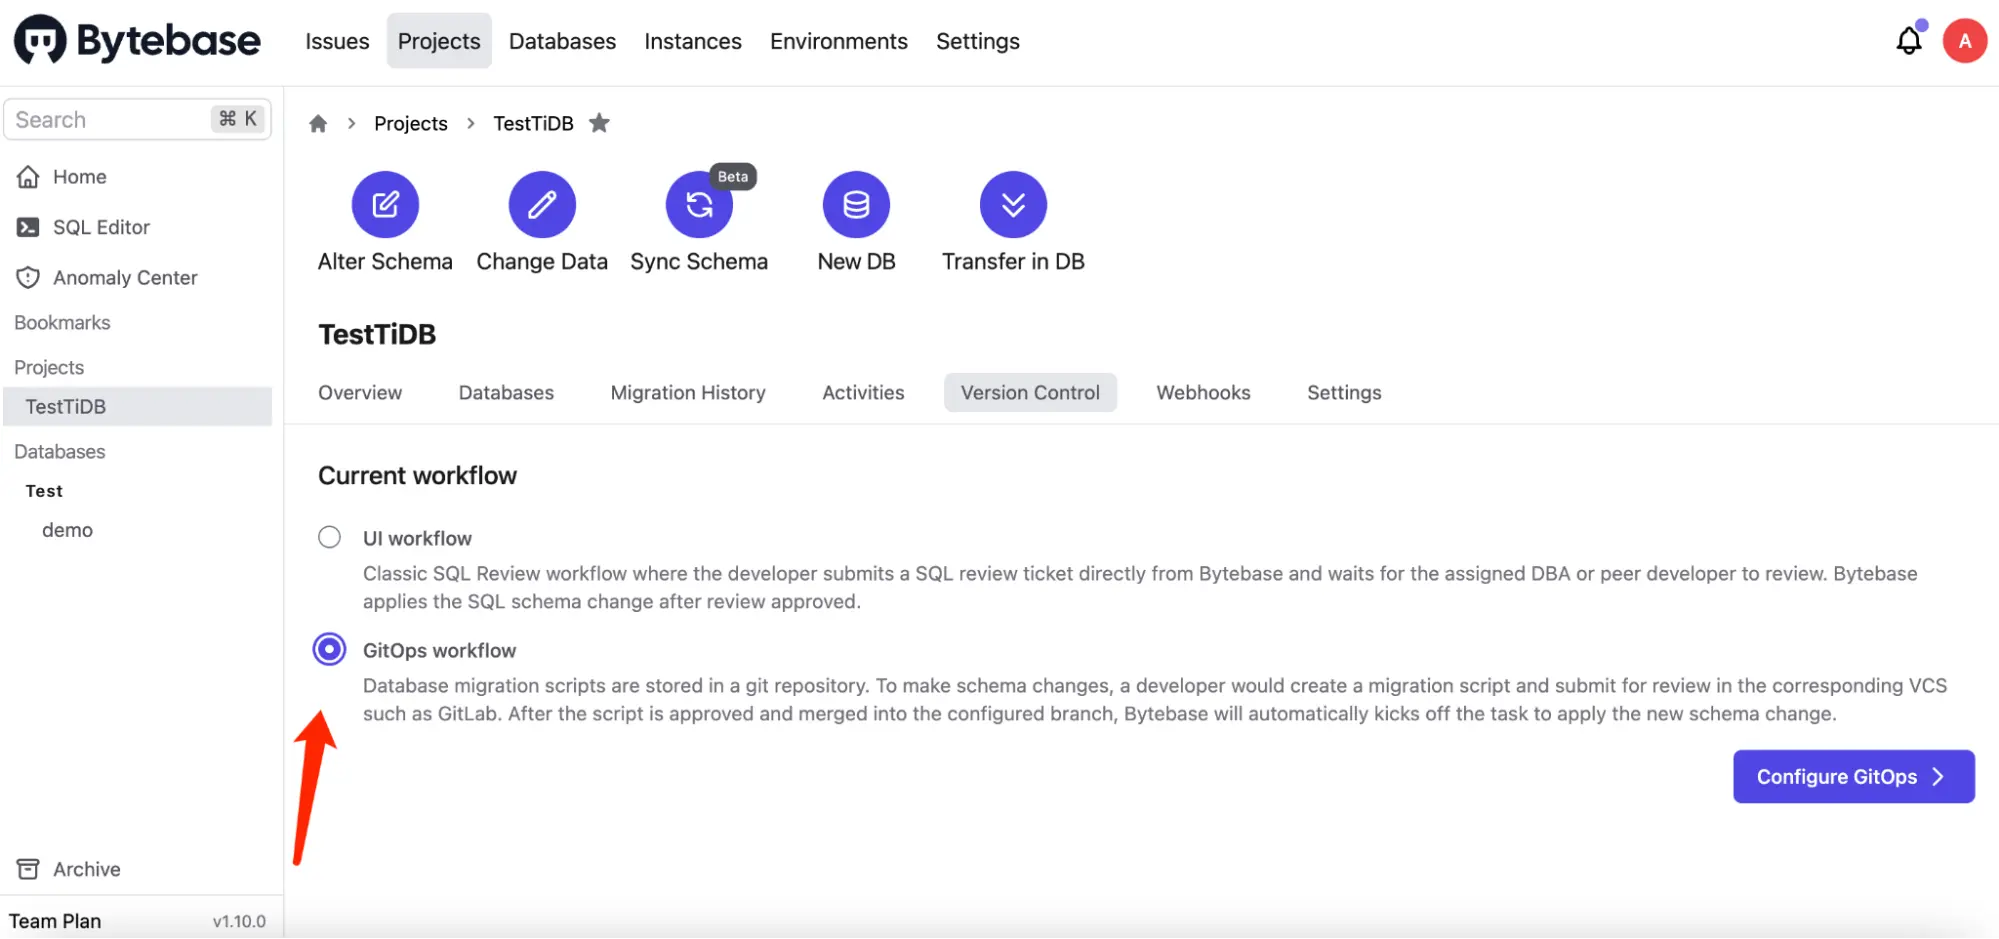Click the Sync Schema icon
This screenshot has width=1999, height=939.
click(x=699, y=205)
